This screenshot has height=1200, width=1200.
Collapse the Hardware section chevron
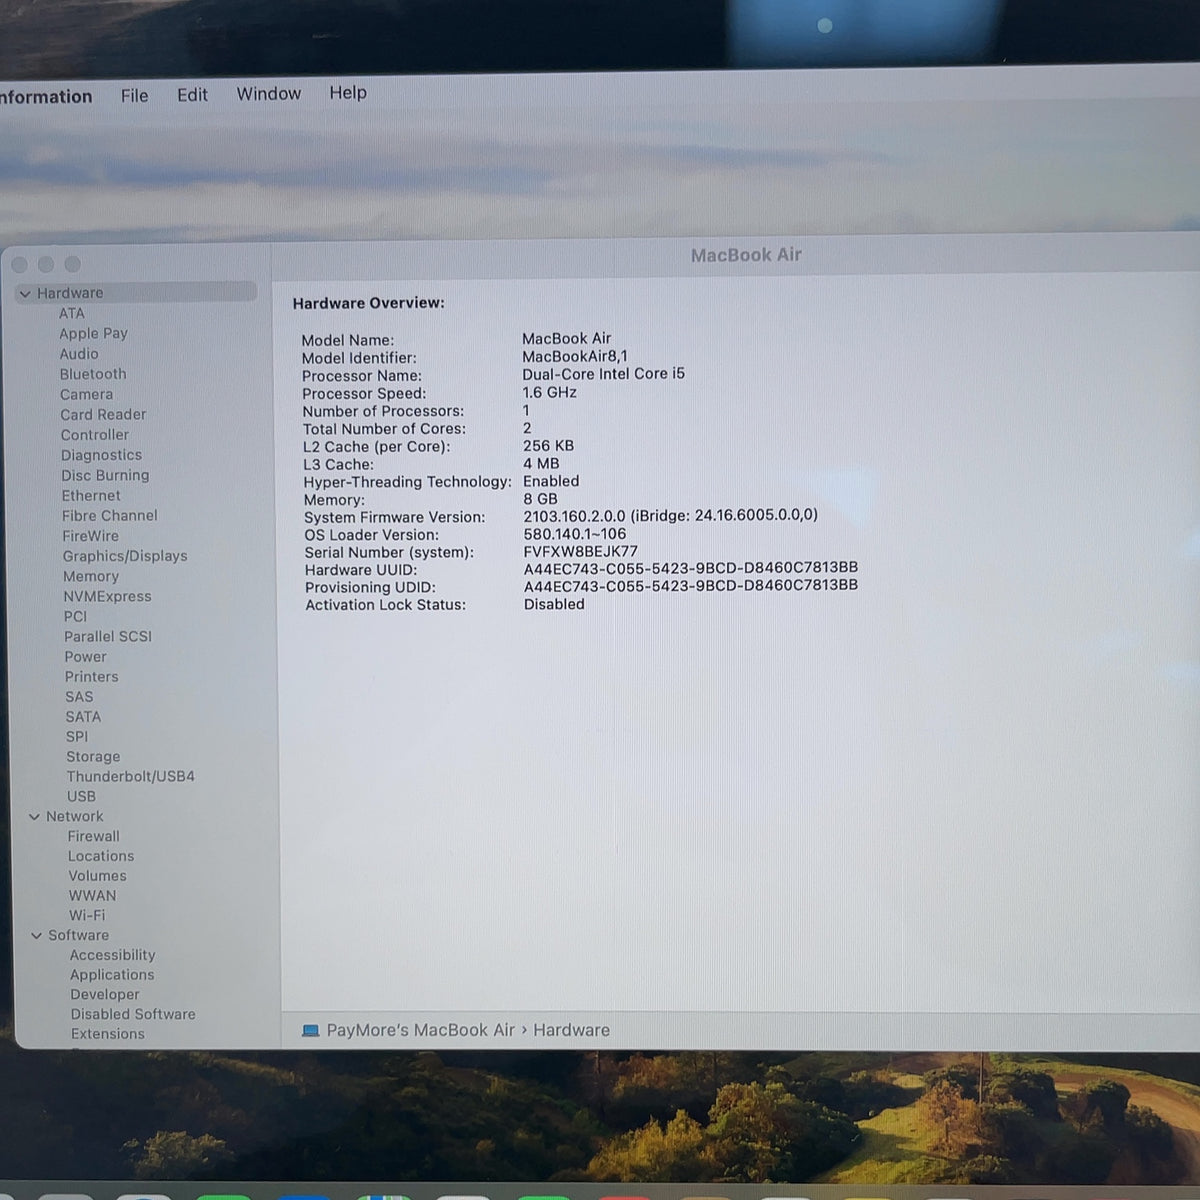tap(25, 294)
